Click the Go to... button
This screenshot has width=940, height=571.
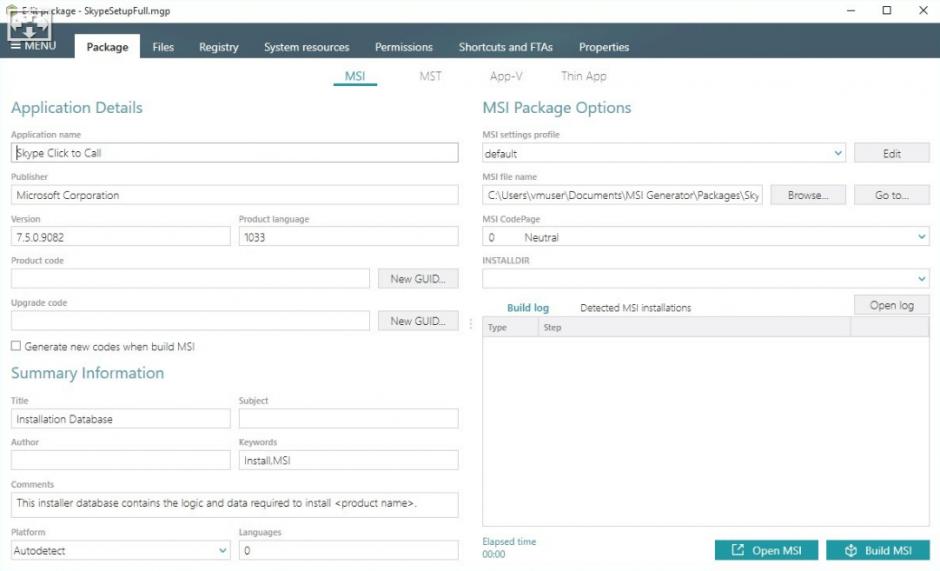tap(891, 195)
